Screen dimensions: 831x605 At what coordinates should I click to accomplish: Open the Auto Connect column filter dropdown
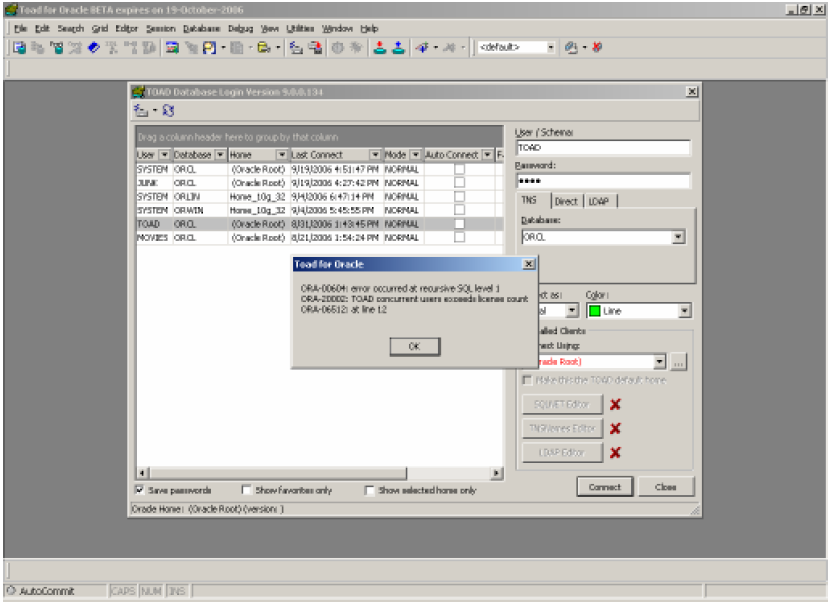[487, 155]
